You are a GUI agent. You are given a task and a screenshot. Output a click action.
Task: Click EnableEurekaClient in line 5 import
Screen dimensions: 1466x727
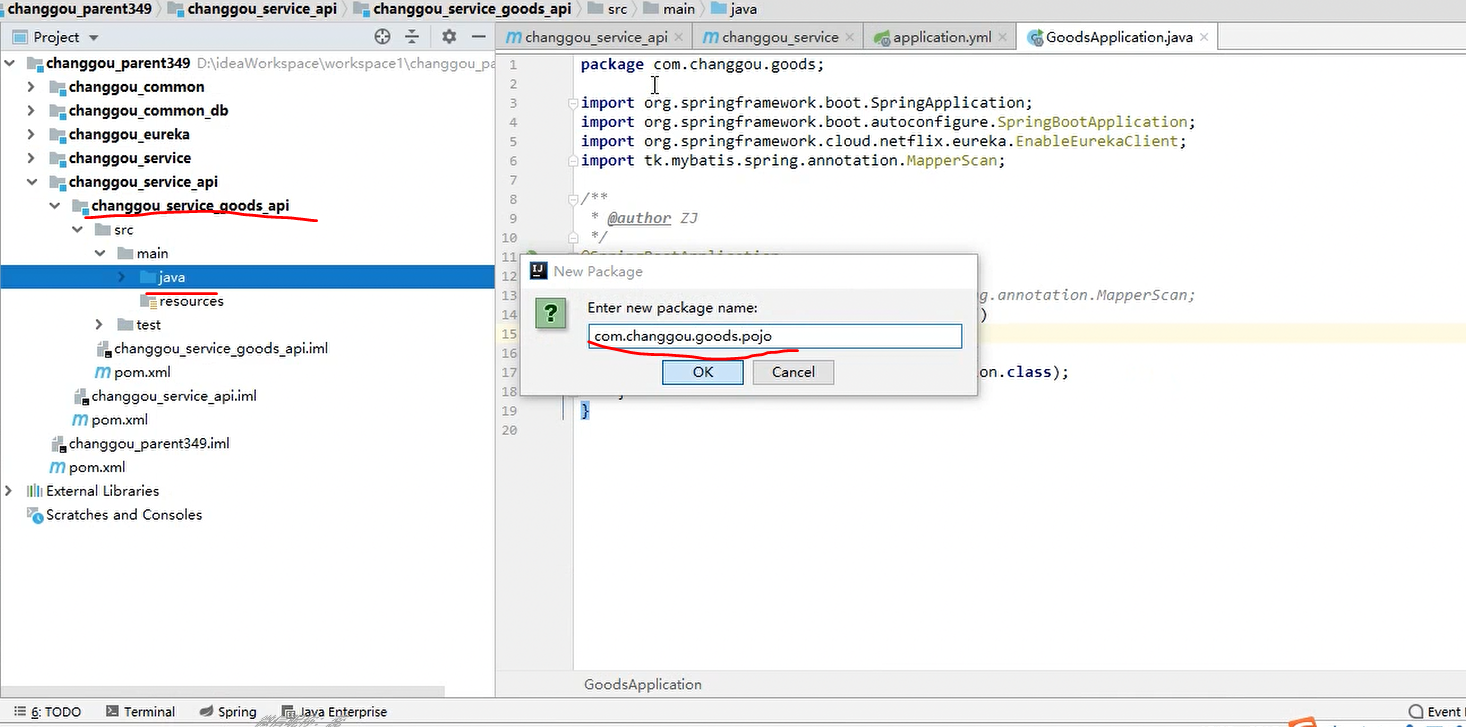click(1097, 141)
